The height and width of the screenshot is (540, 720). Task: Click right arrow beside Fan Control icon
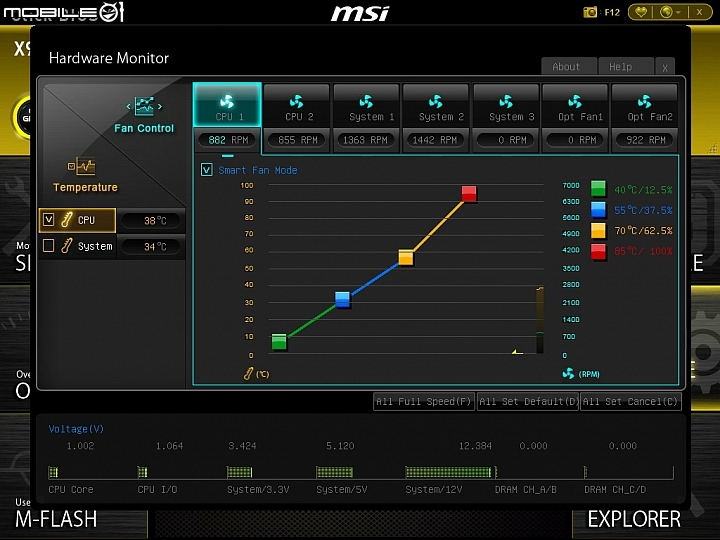tap(160, 107)
